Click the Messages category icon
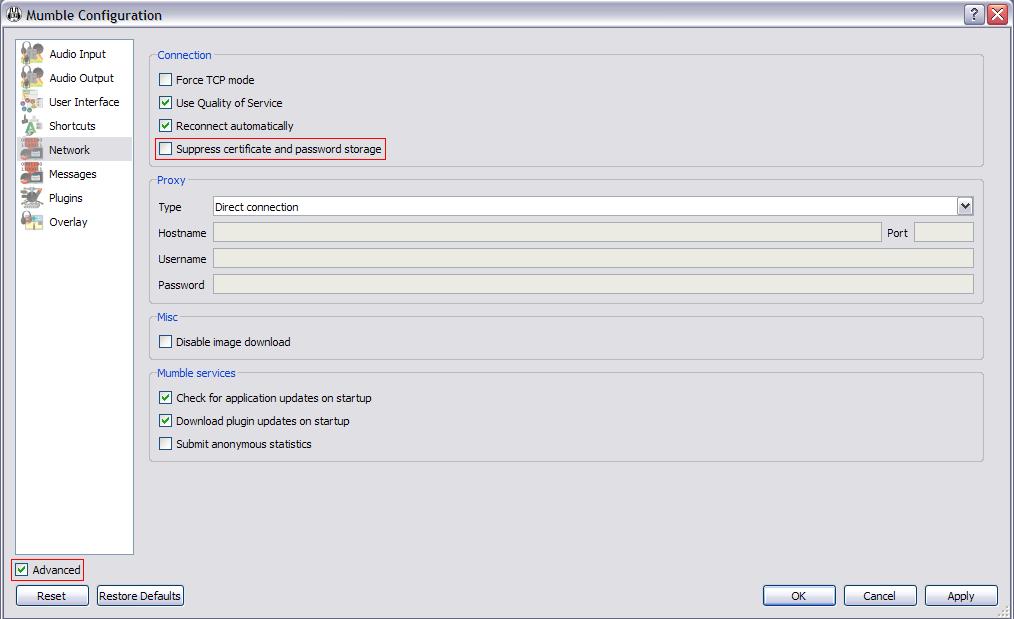Viewport: 1014px width, 619px height. point(32,174)
